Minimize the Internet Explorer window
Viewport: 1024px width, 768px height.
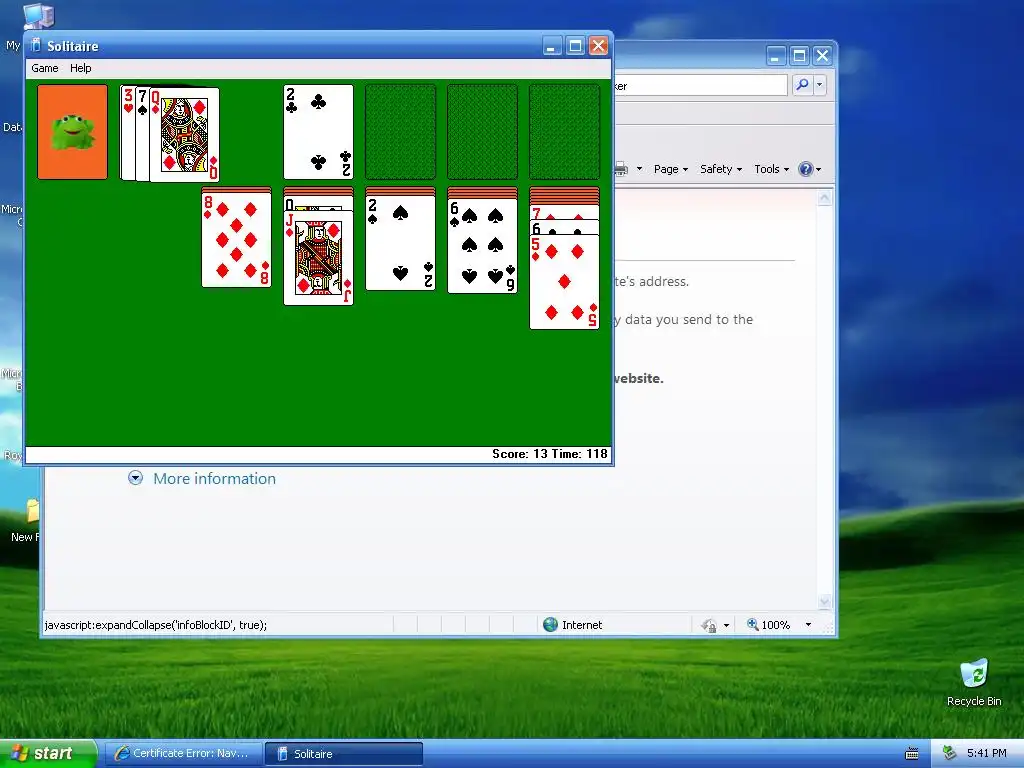pyautogui.click(x=775, y=56)
